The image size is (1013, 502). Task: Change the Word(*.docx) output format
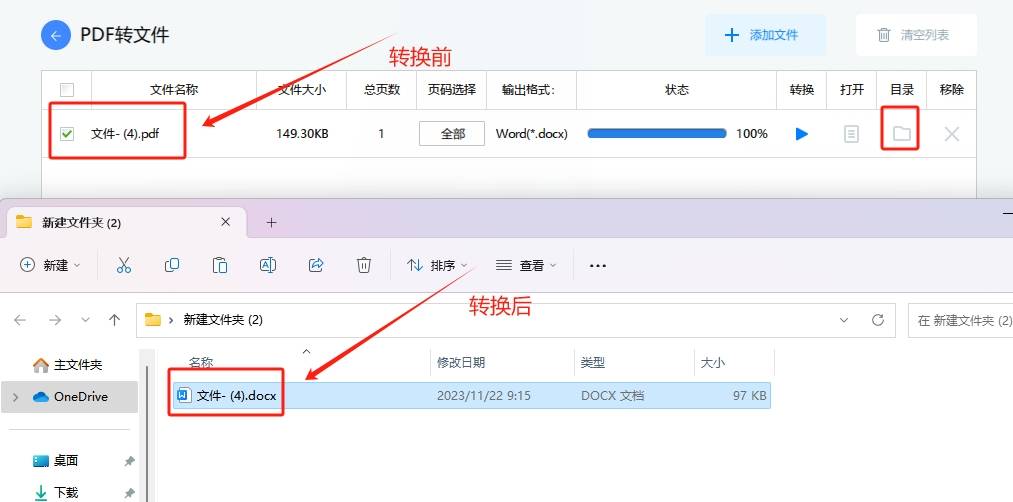click(x=532, y=134)
